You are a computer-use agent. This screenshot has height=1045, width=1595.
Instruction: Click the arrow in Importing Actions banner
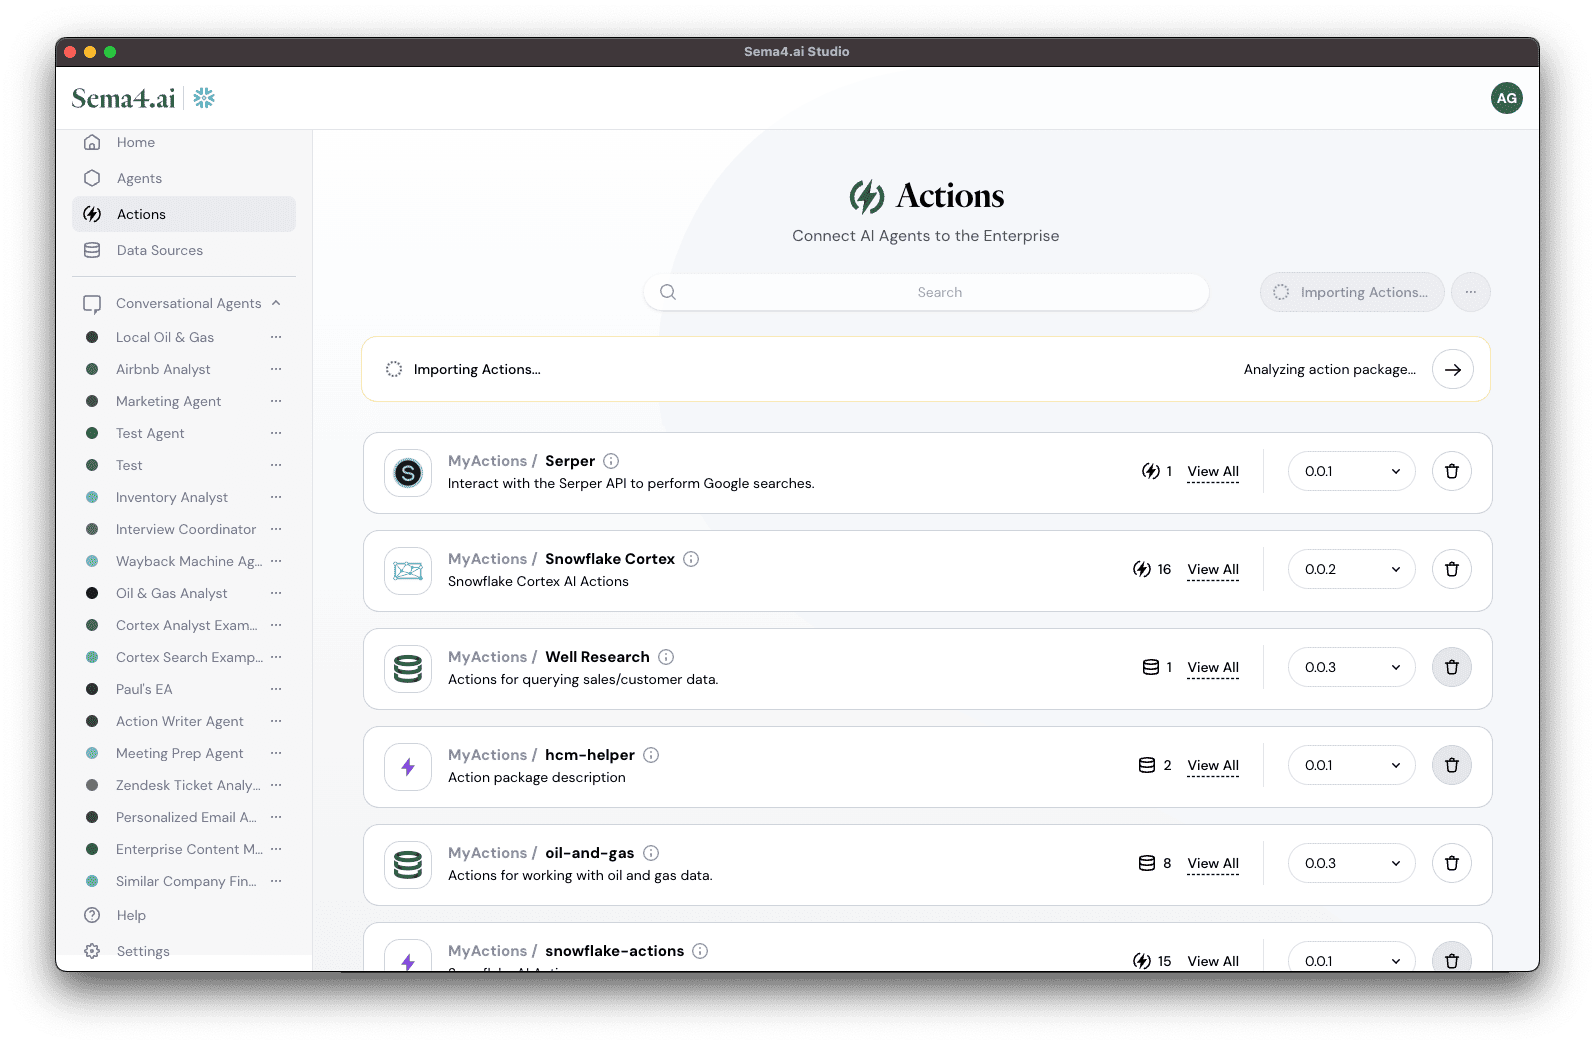[1452, 369]
